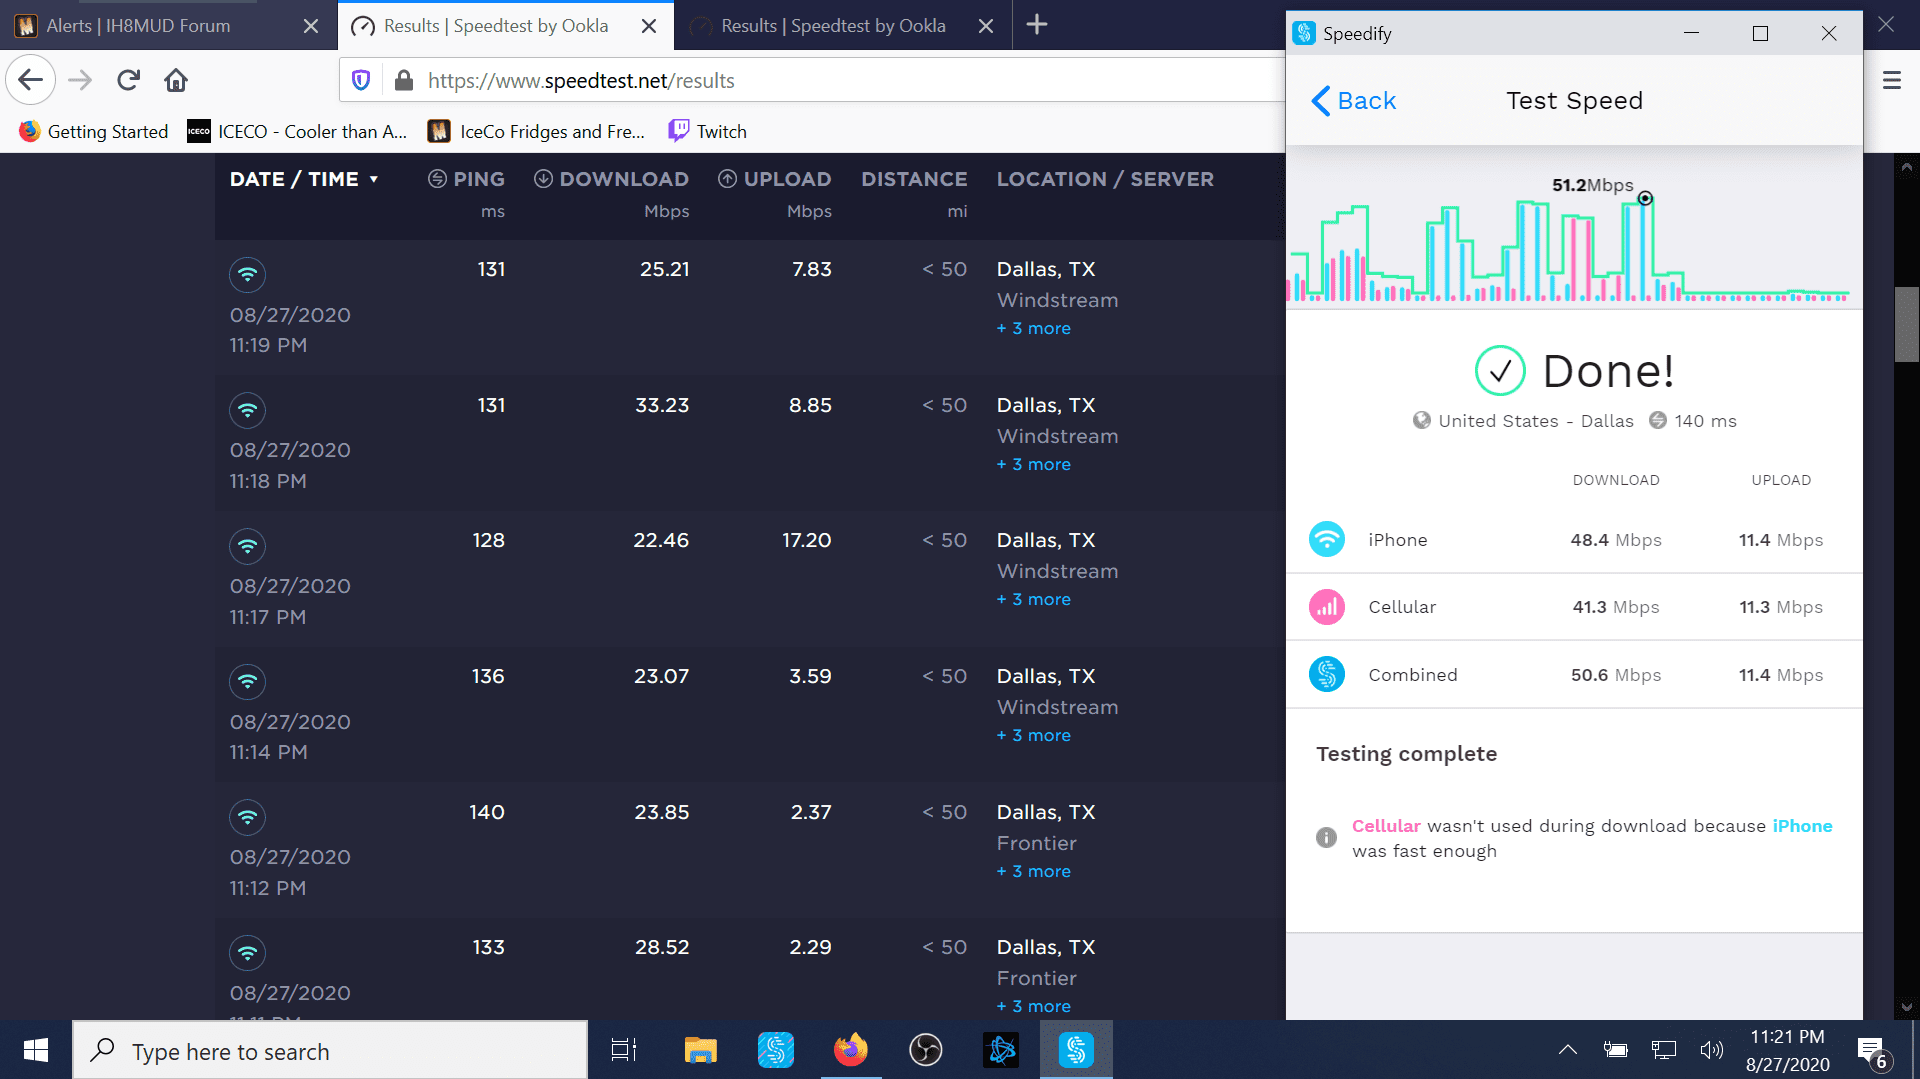1920x1079 pixels.
Task: Open Firefox from the taskbar
Action: coord(851,1050)
